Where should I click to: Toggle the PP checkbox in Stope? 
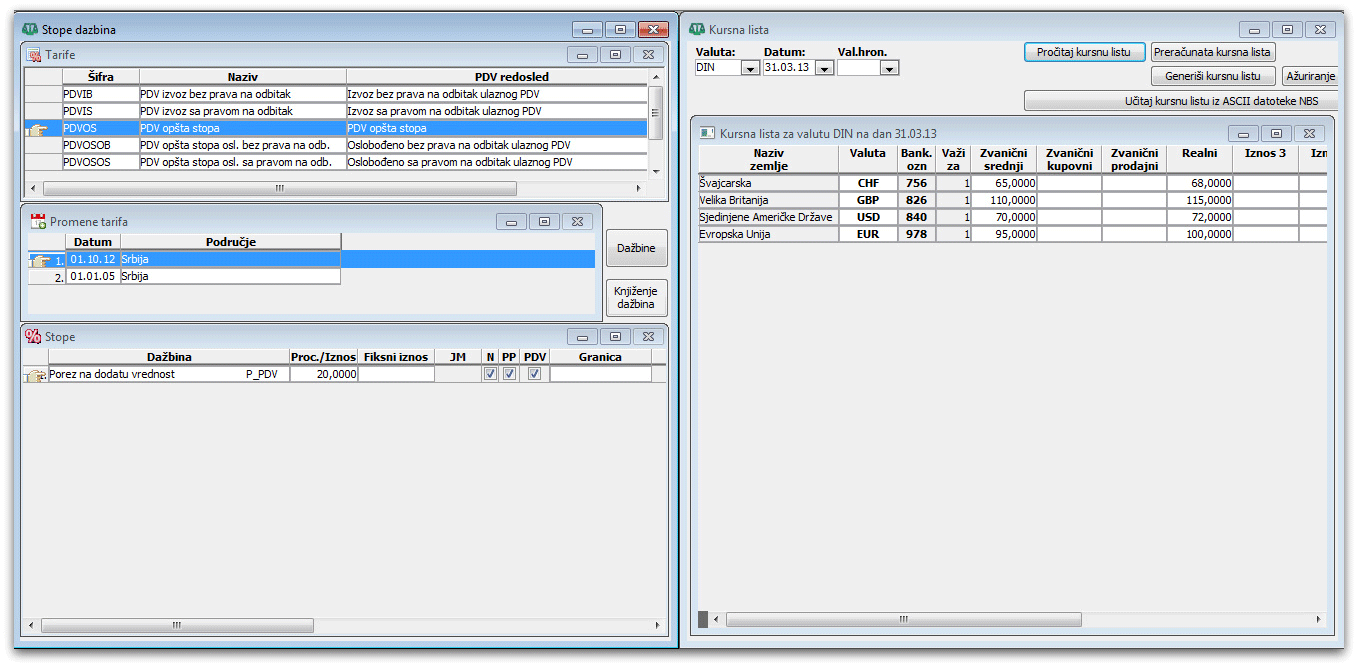pyautogui.click(x=509, y=374)
